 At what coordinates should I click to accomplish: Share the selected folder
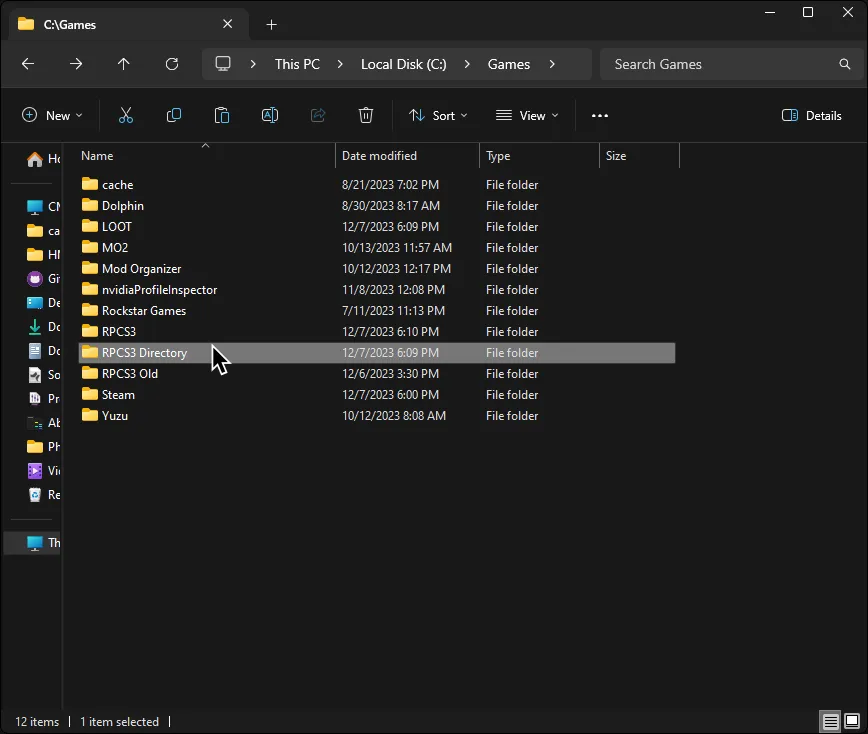coord(317,115)
